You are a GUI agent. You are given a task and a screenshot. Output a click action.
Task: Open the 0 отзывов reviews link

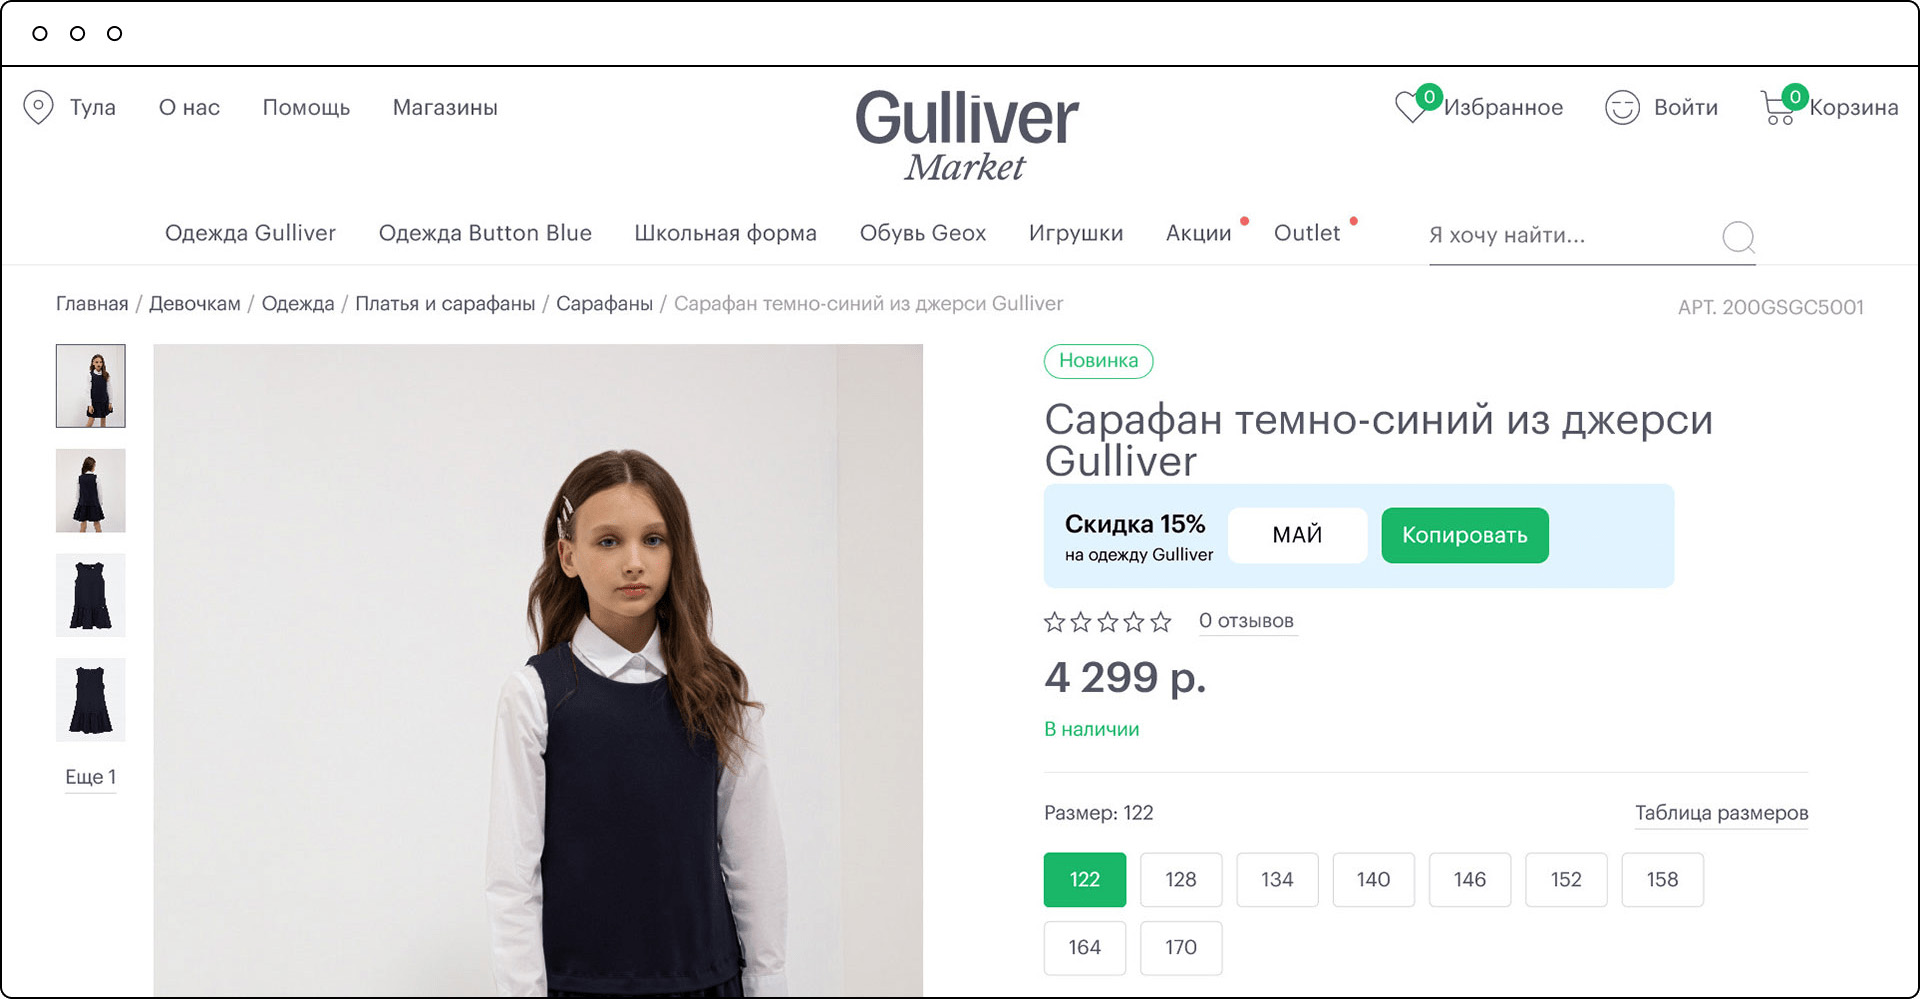tap(1246, 621)
